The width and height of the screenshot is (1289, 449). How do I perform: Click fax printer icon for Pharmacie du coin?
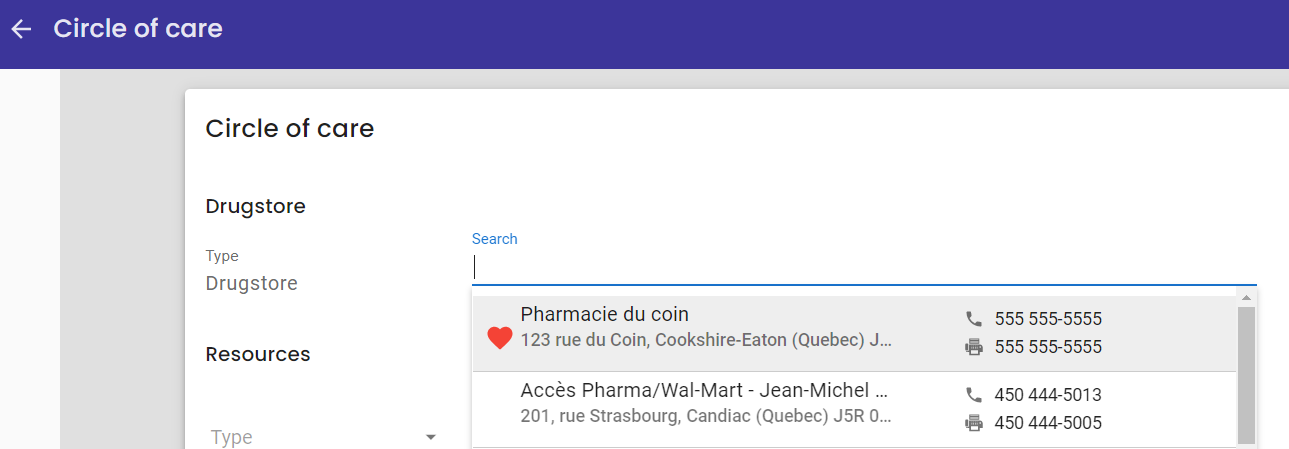974,347
